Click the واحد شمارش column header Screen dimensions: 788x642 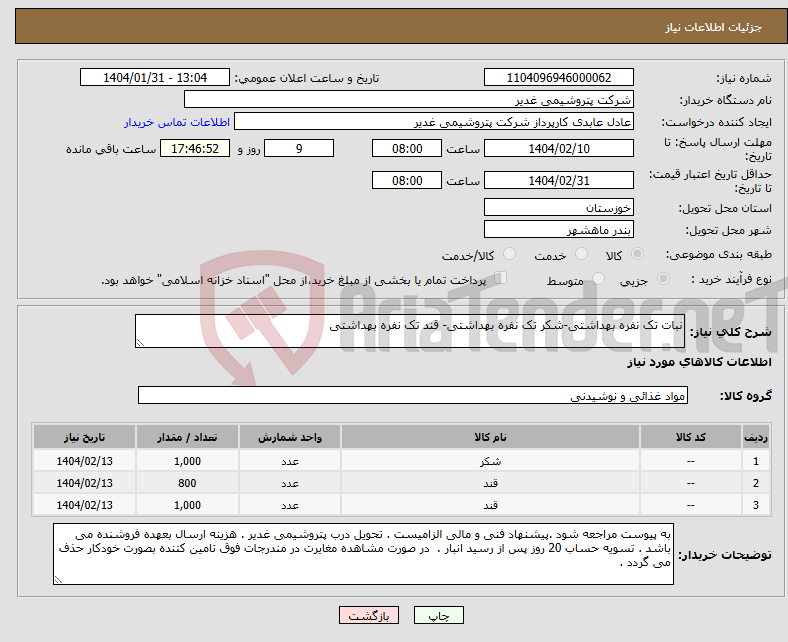pyautogui.click(x=290, y=437)
